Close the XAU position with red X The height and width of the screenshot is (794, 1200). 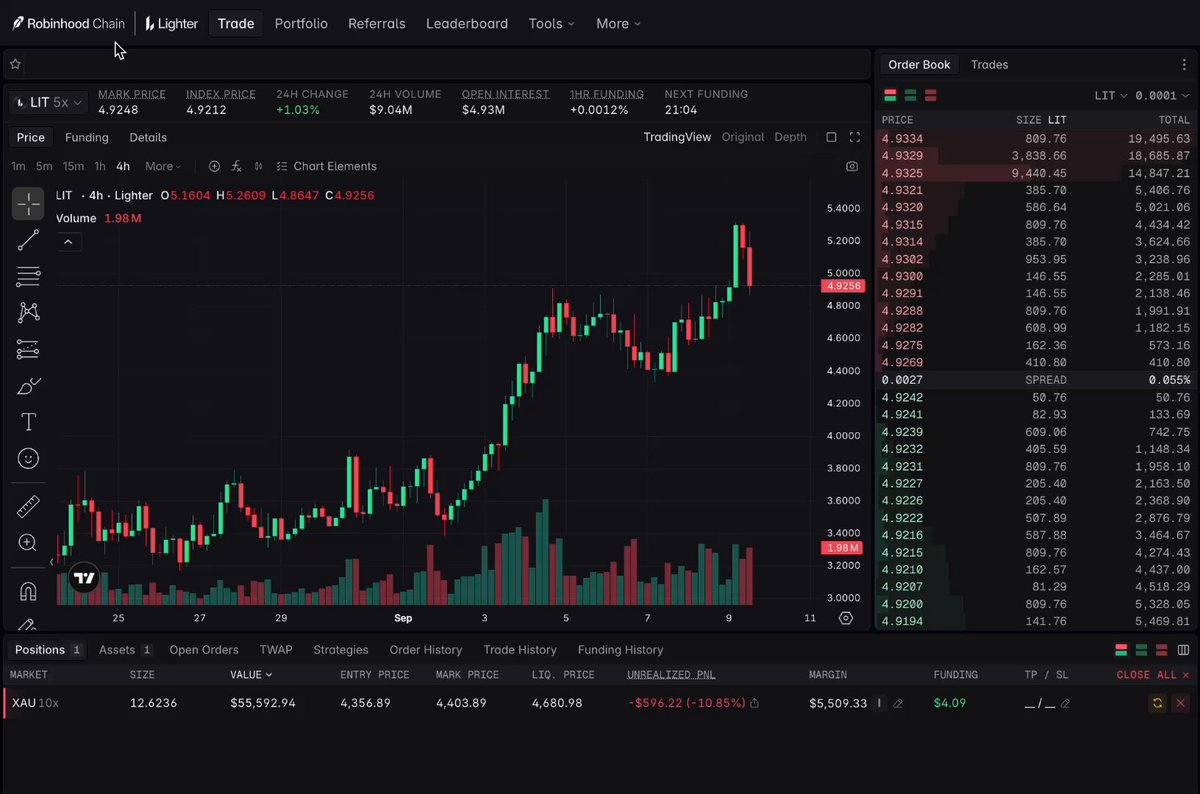pos(1180,703)
